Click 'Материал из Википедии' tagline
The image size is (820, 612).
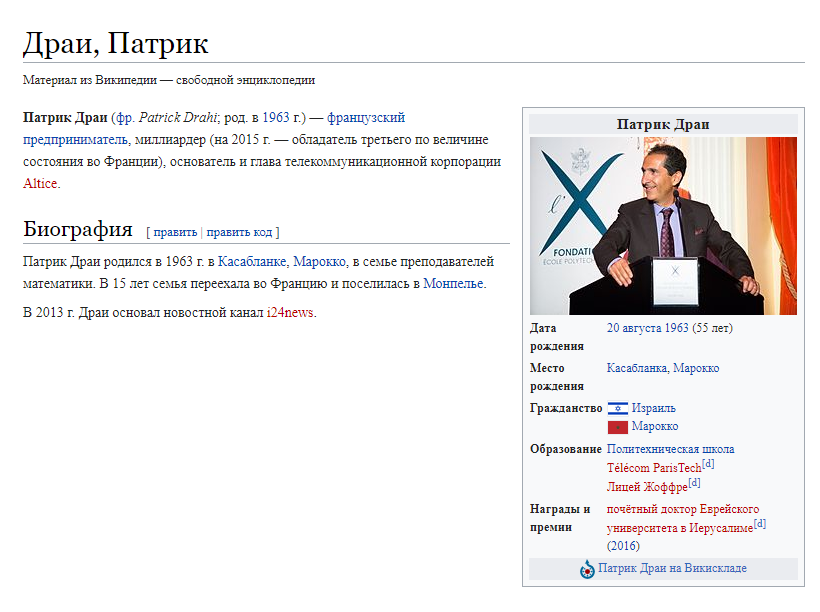coord(169,80)
